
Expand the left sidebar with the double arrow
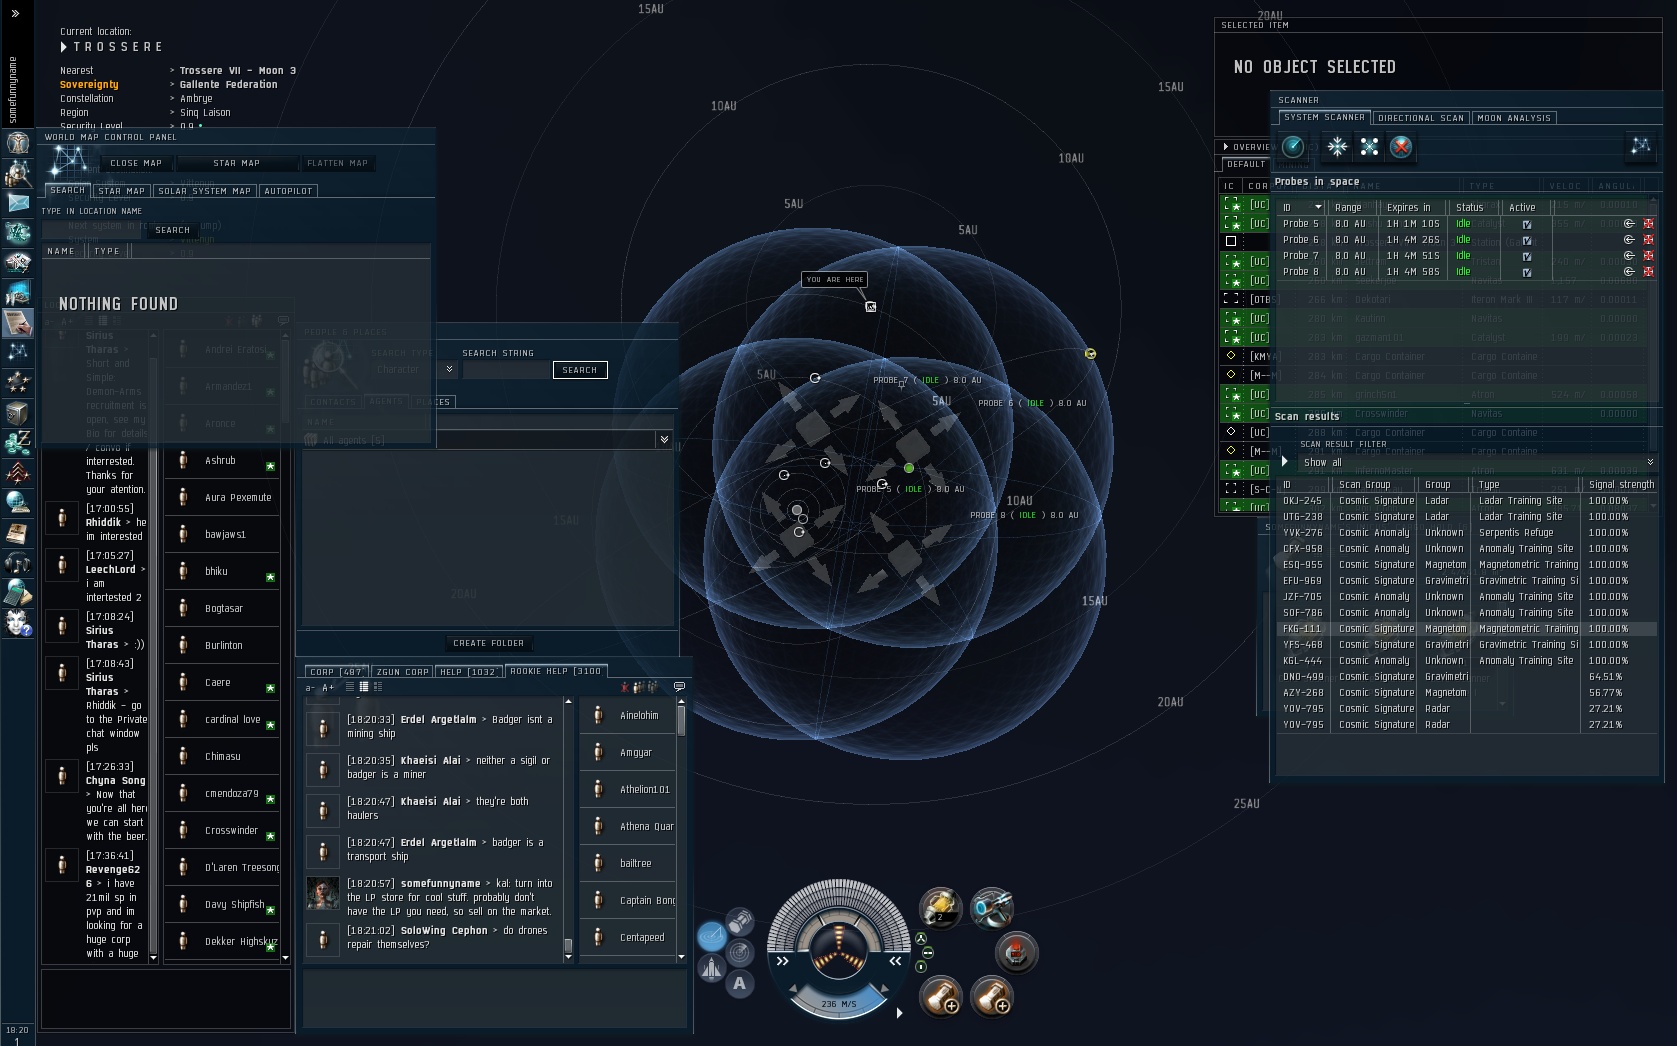tap(15, 13)
